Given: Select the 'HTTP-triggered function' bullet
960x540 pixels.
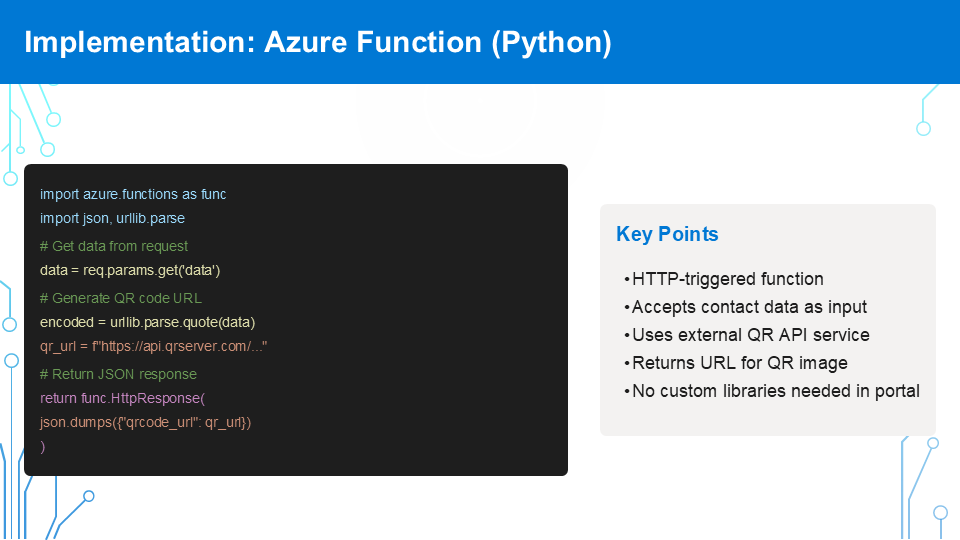Looking at the screenshot, I should 727,279.
